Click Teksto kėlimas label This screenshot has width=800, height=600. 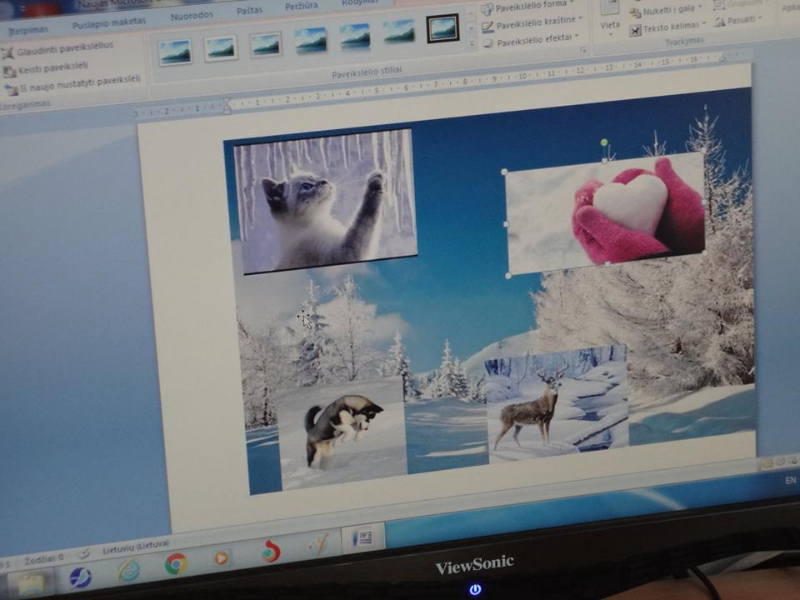(x=670, y=28)
